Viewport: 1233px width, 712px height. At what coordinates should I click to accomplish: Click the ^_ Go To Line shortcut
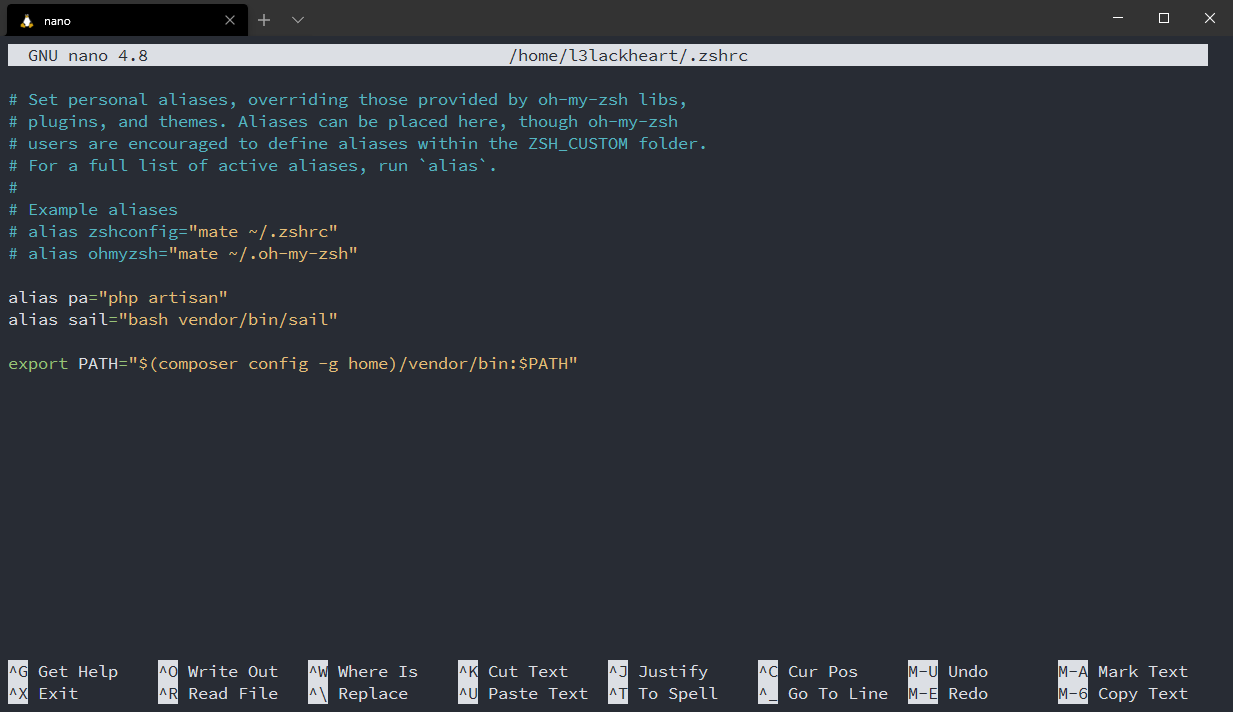pos(823,694)
